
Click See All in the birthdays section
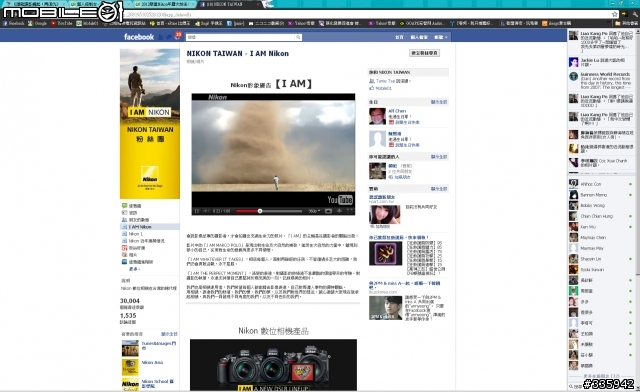[439, 102]
